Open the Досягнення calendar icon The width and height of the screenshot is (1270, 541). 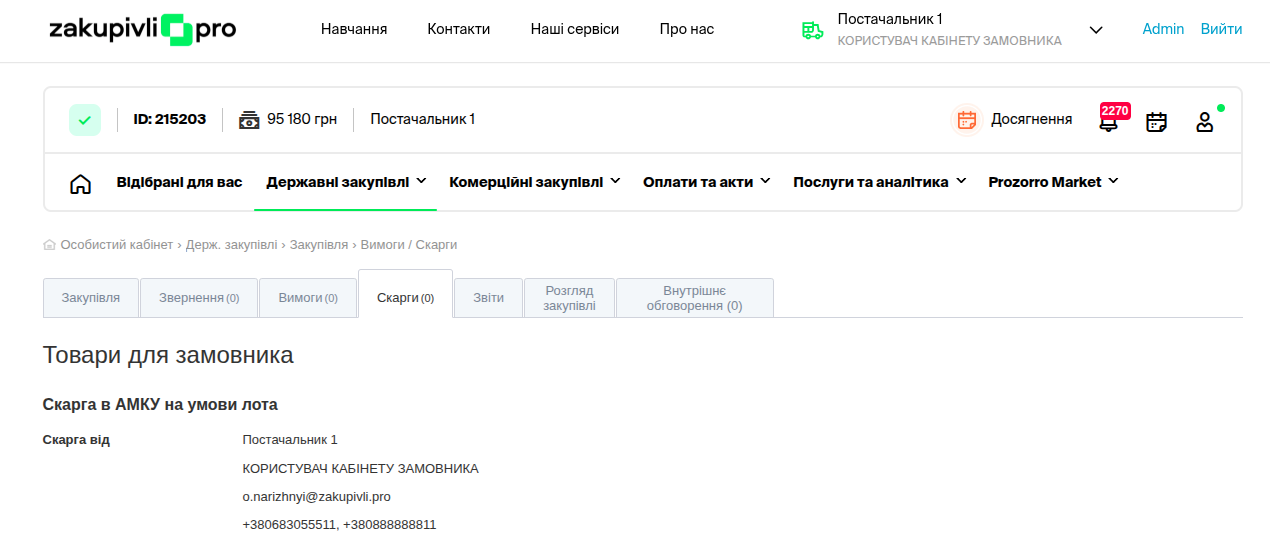(x=966, y=120)
